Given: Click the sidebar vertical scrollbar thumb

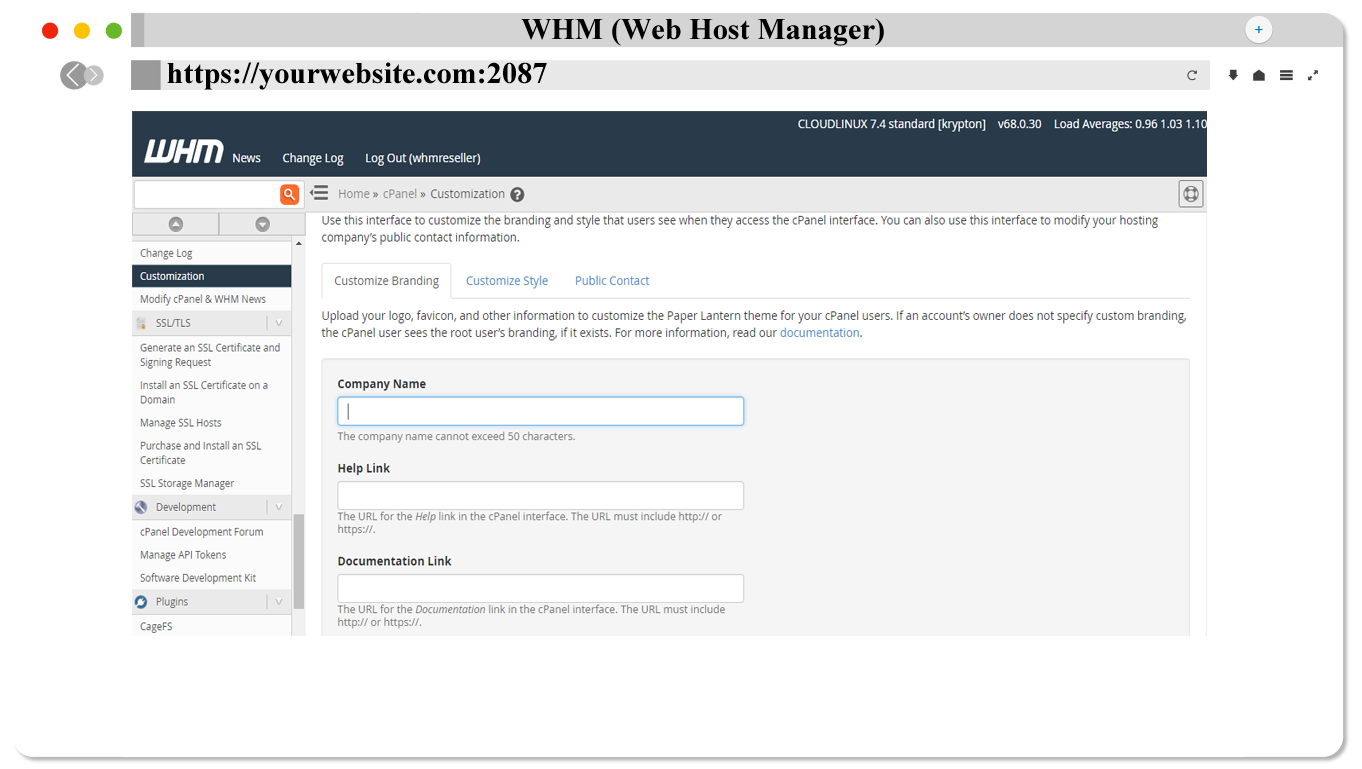Looking at the screenshot, I should pyautogui.click(x=298, y=562).
